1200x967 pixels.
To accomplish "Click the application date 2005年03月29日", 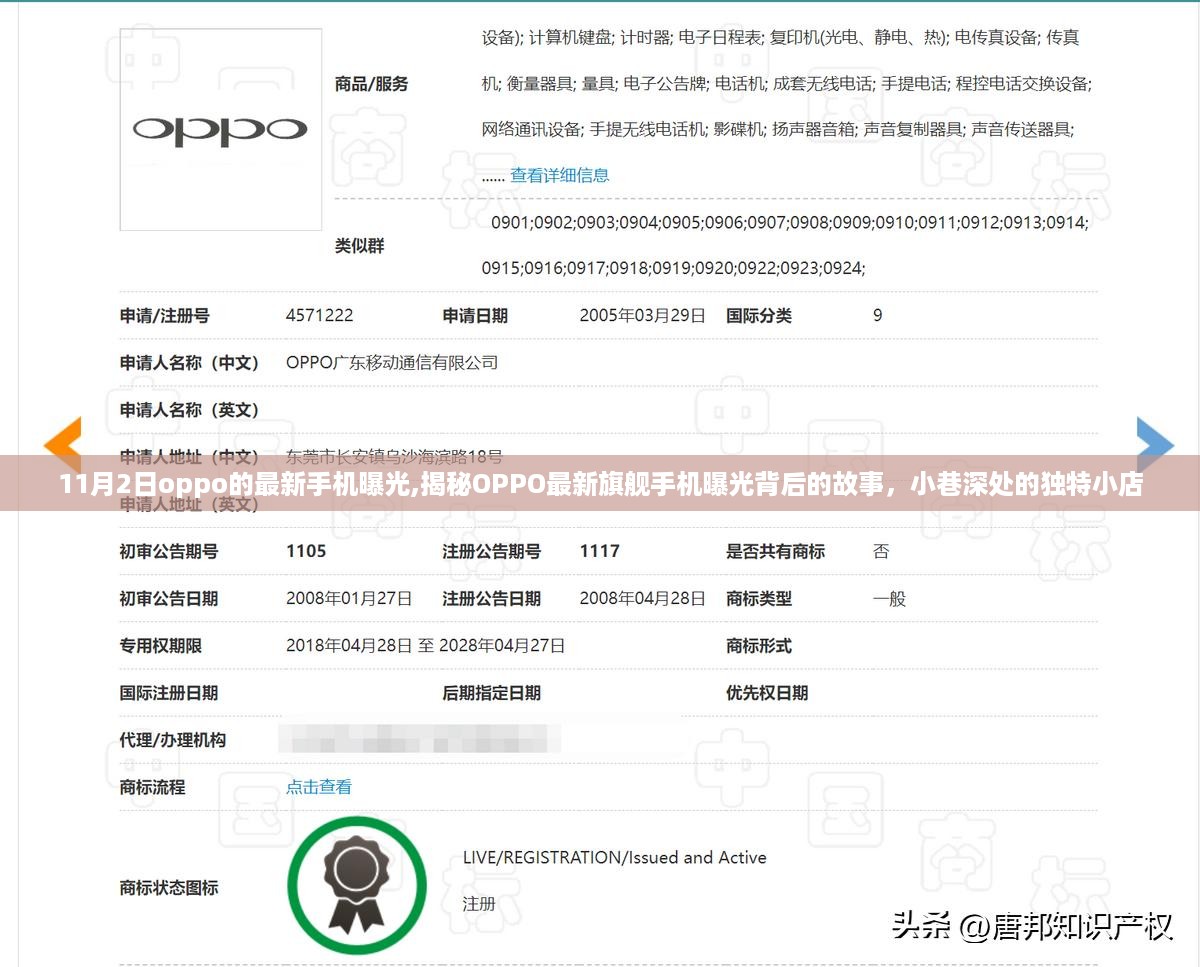I will tap(642, 315).
